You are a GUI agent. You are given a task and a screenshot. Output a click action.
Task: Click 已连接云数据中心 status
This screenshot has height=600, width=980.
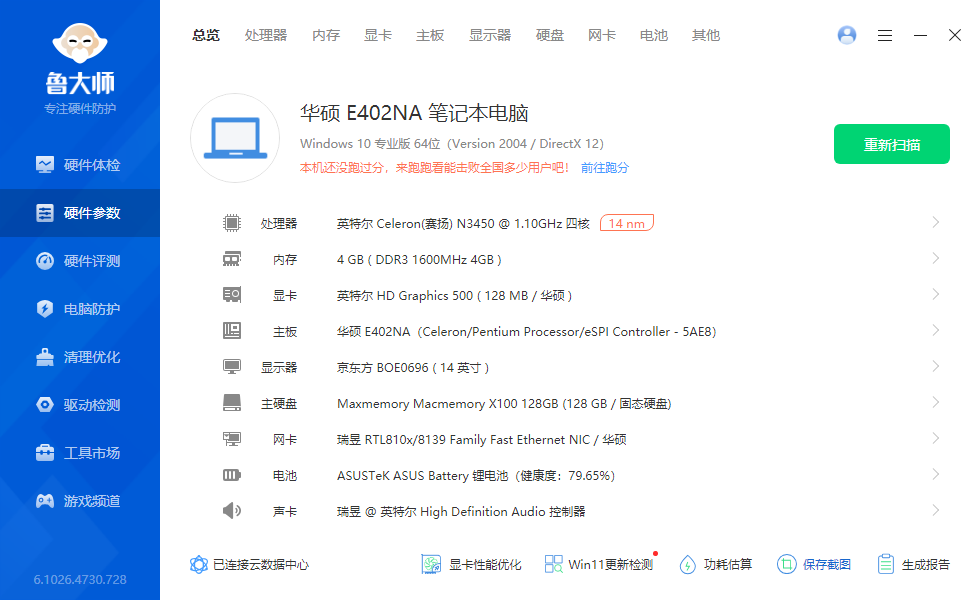coord(249,565)
